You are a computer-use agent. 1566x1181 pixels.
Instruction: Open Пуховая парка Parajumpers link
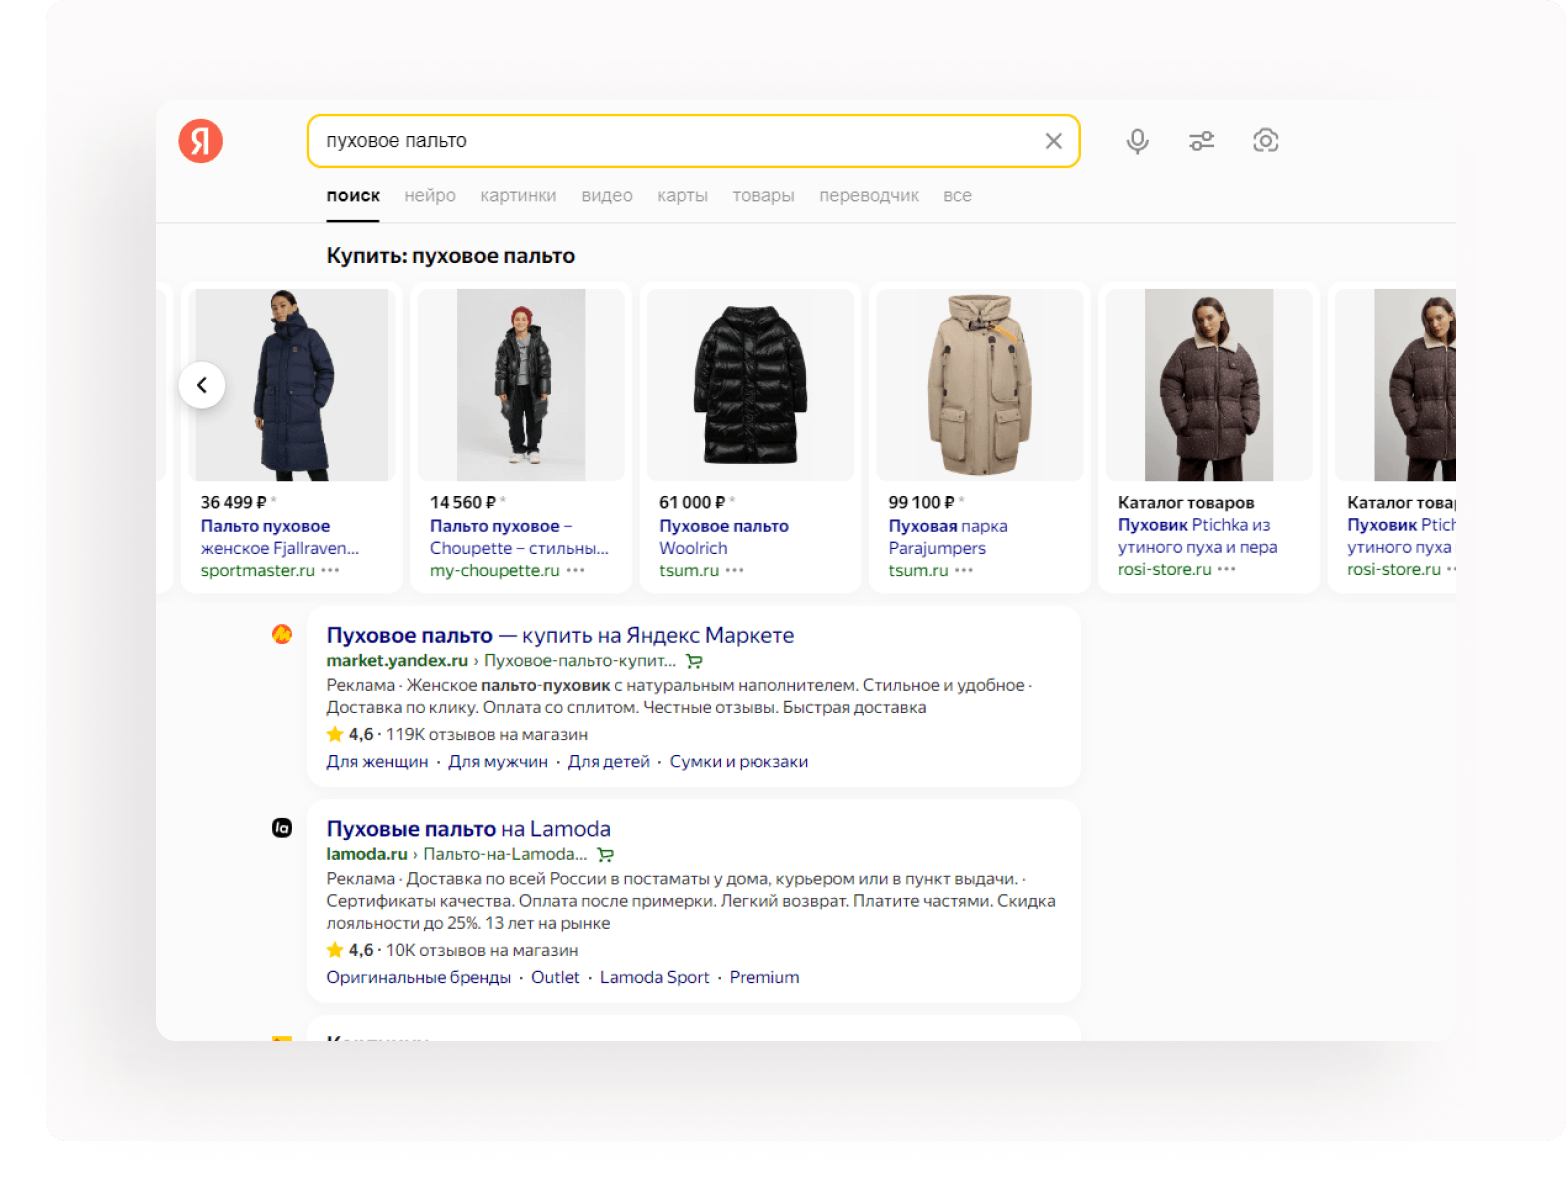coord(948,537)
